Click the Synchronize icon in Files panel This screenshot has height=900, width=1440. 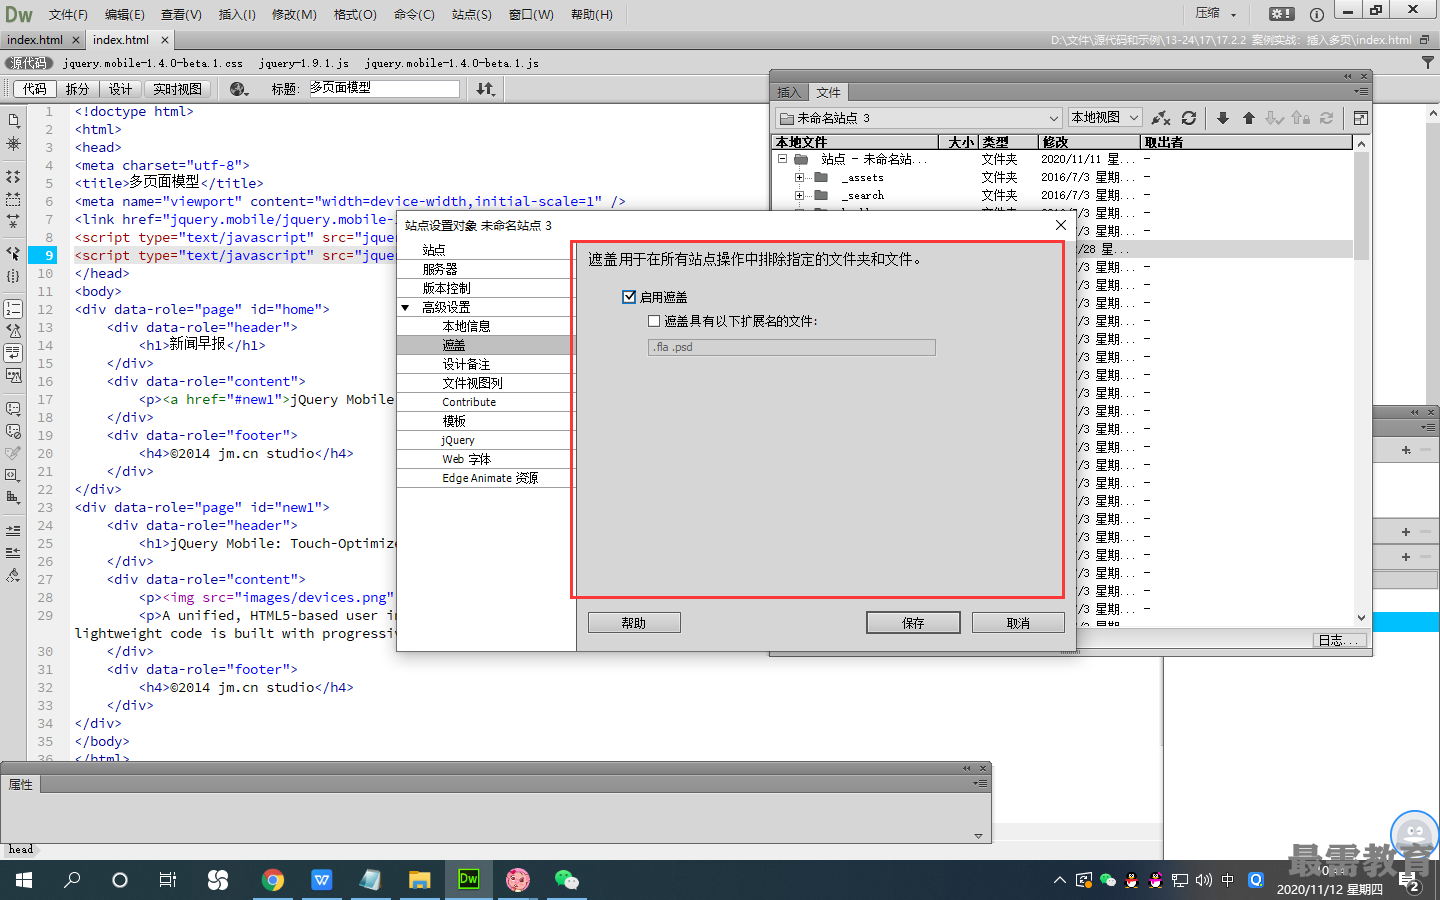(x=1326, y=118)
